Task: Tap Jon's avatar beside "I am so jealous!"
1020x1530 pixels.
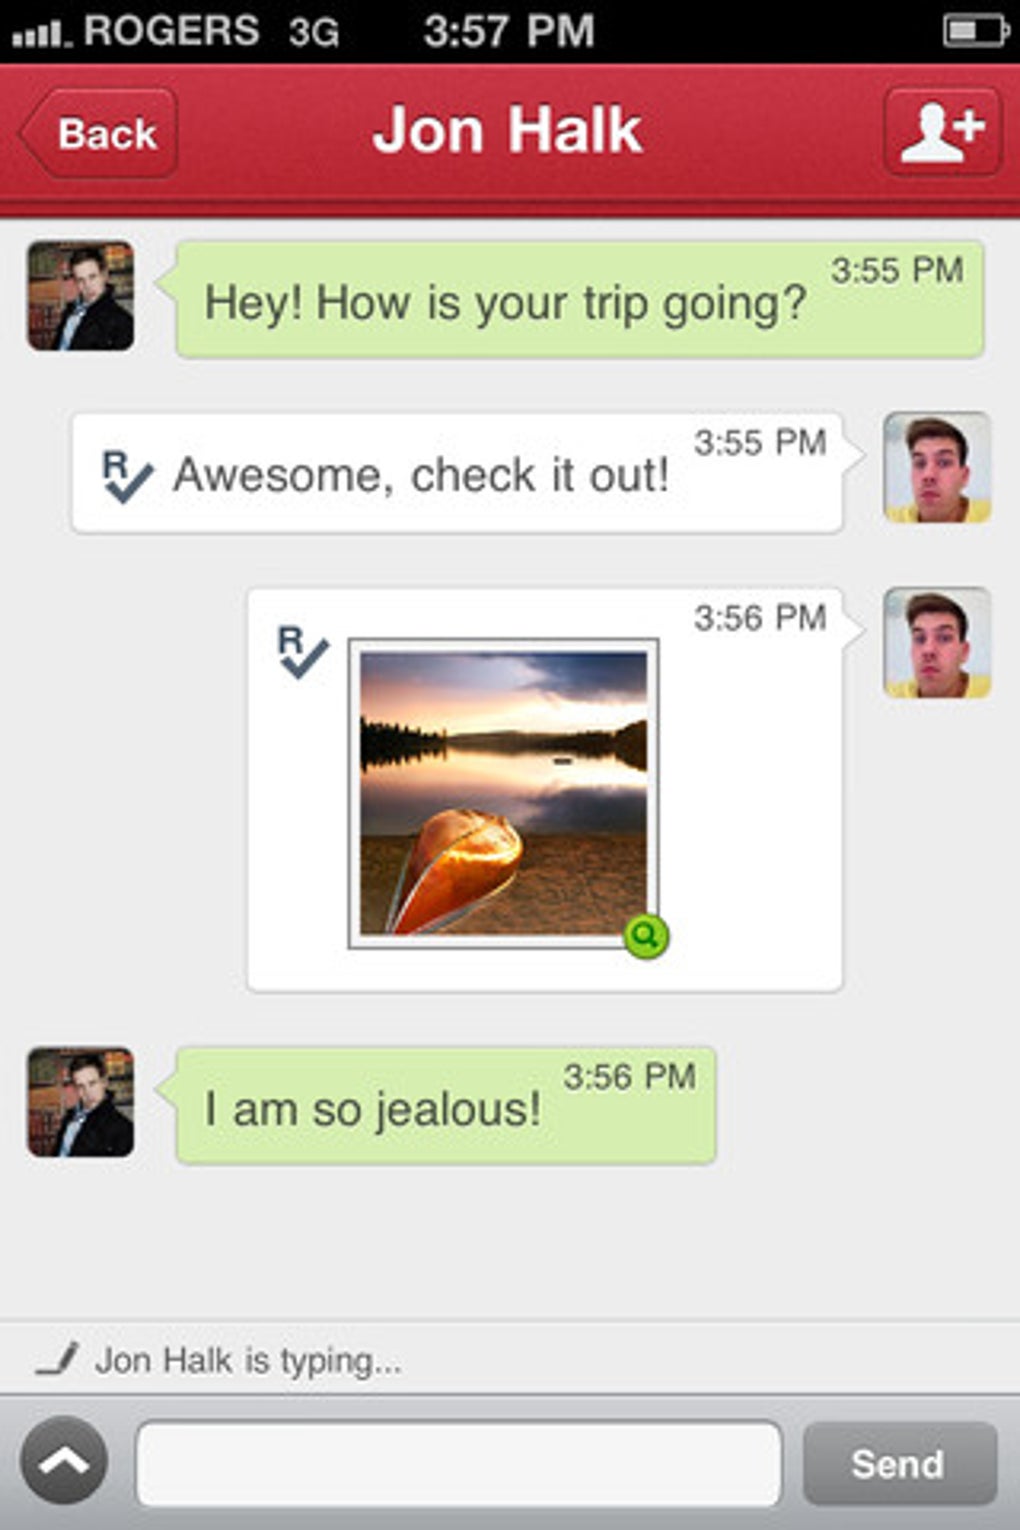Action: pyautogui.click(x=80, y=1102)
